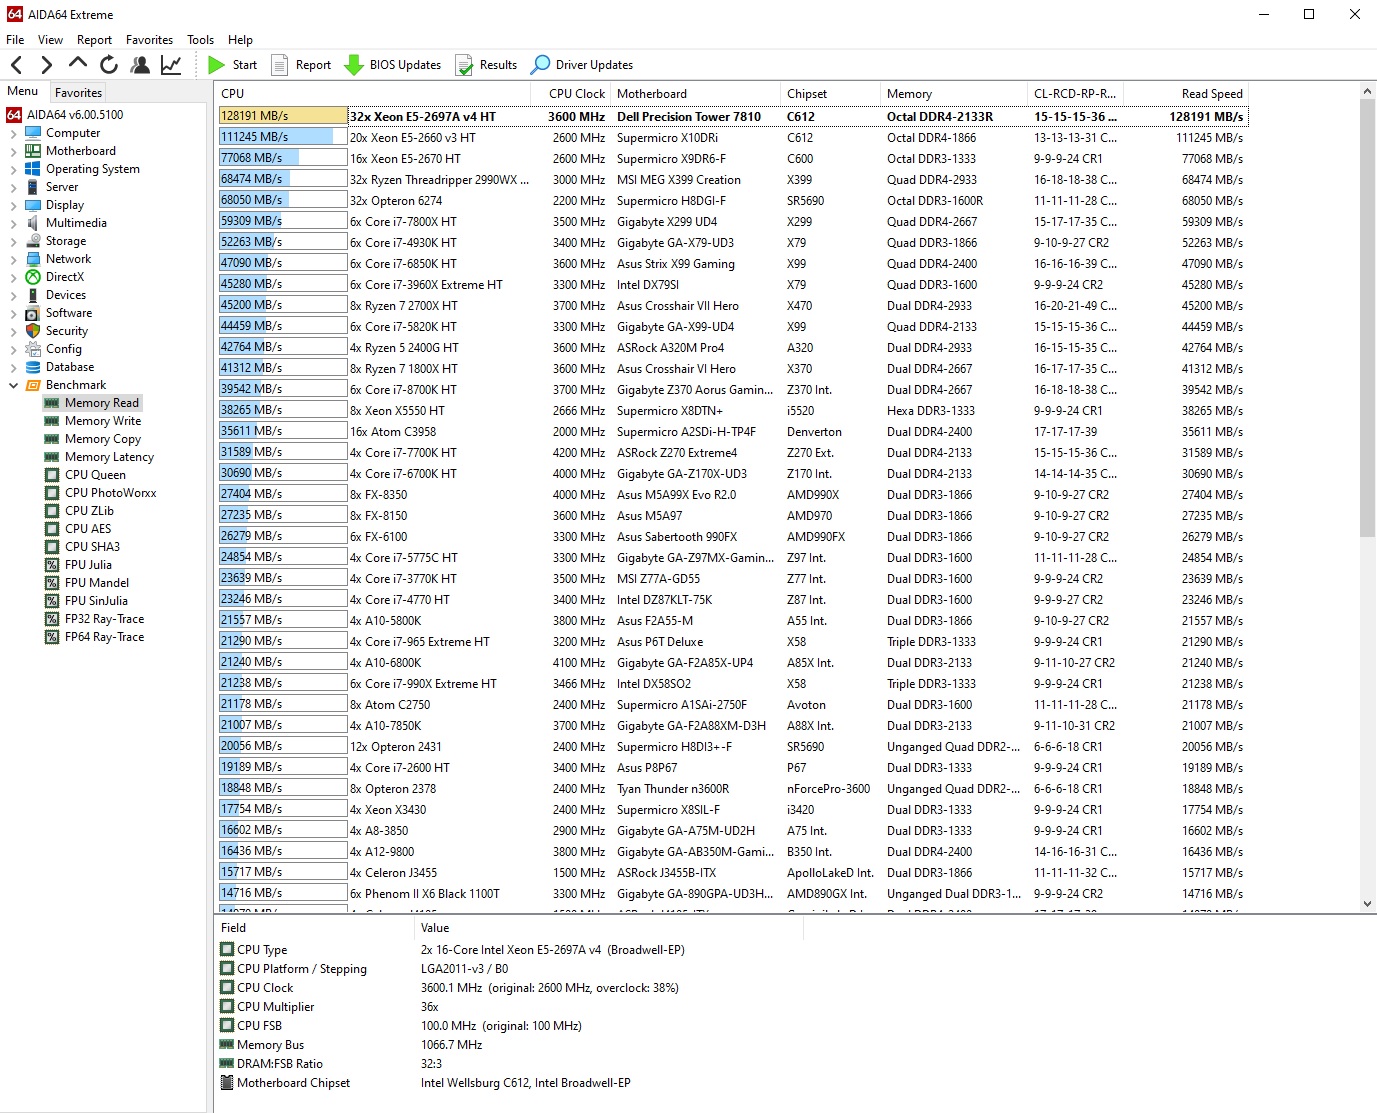Expand the Motherboard tree node
This screenshot has height=1113, width=1377.
tap(13, 151)
